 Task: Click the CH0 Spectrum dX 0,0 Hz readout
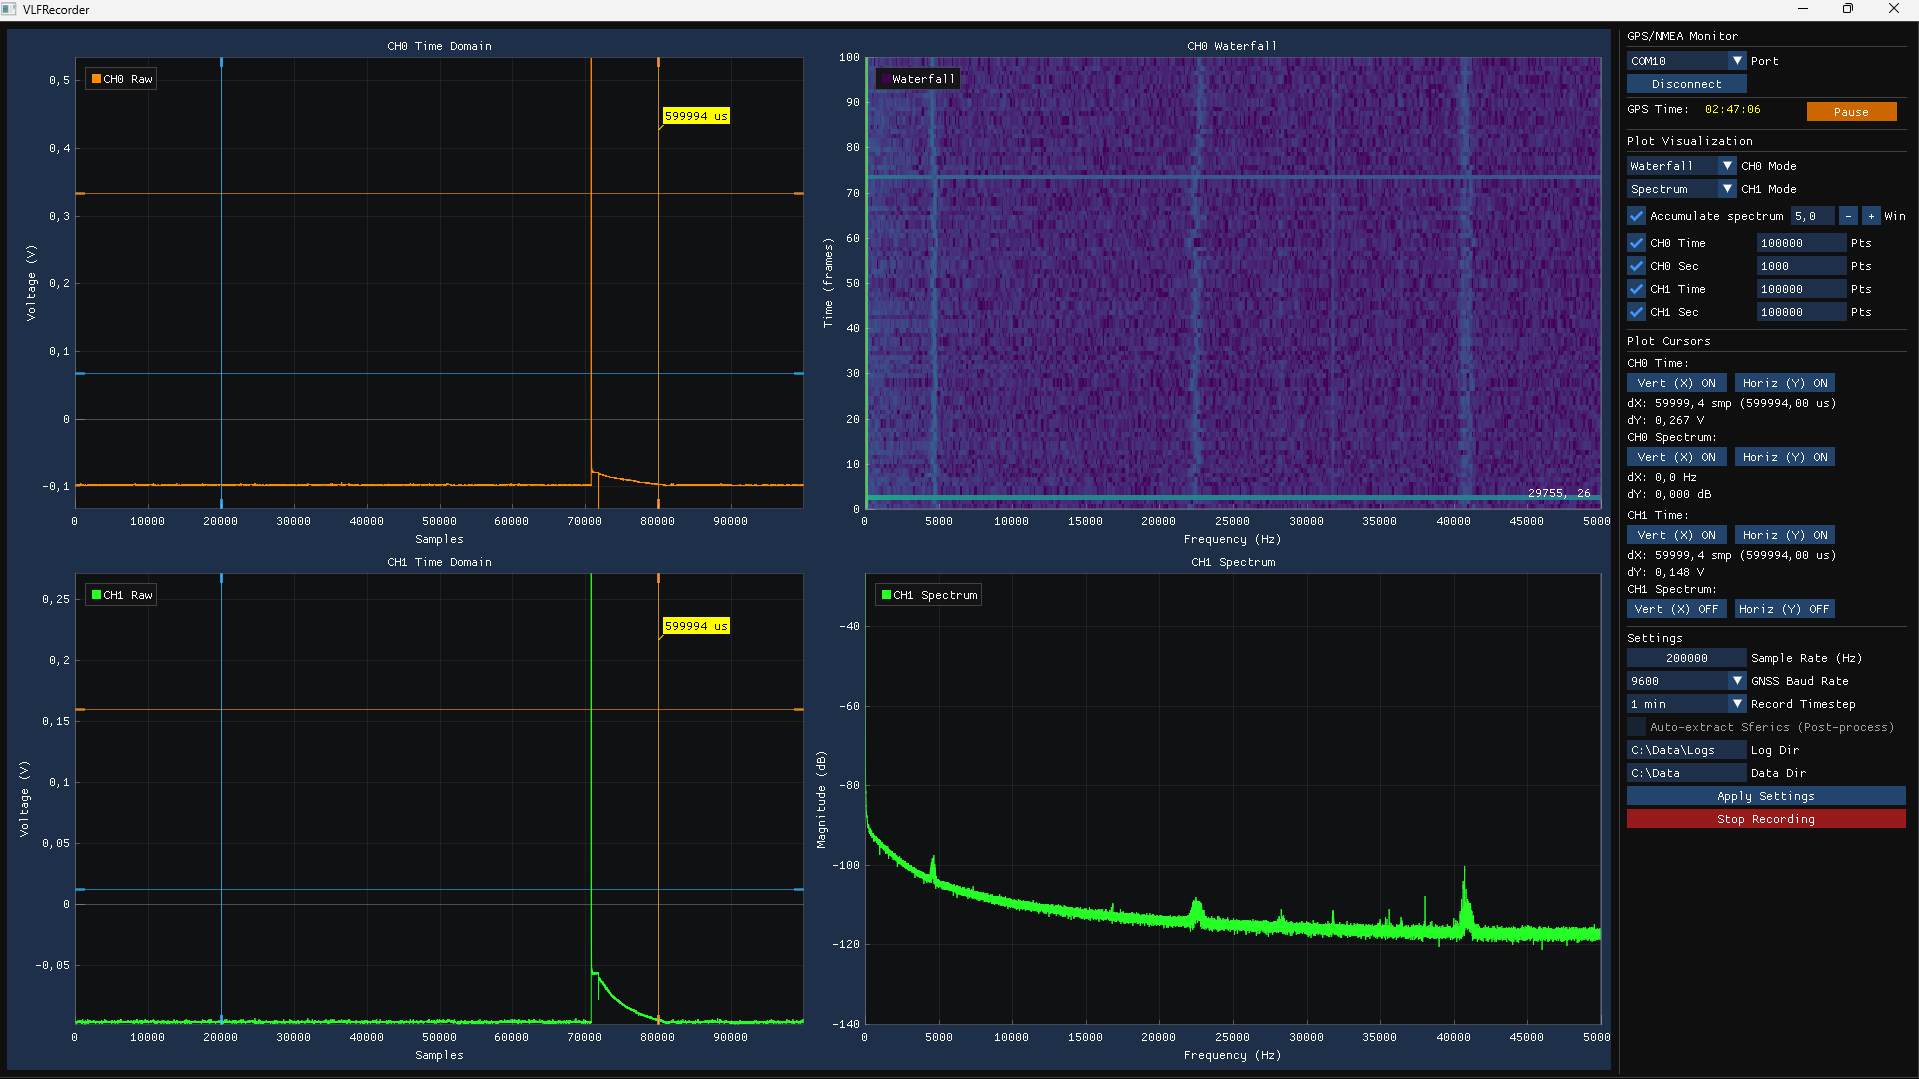point(1661,478)
